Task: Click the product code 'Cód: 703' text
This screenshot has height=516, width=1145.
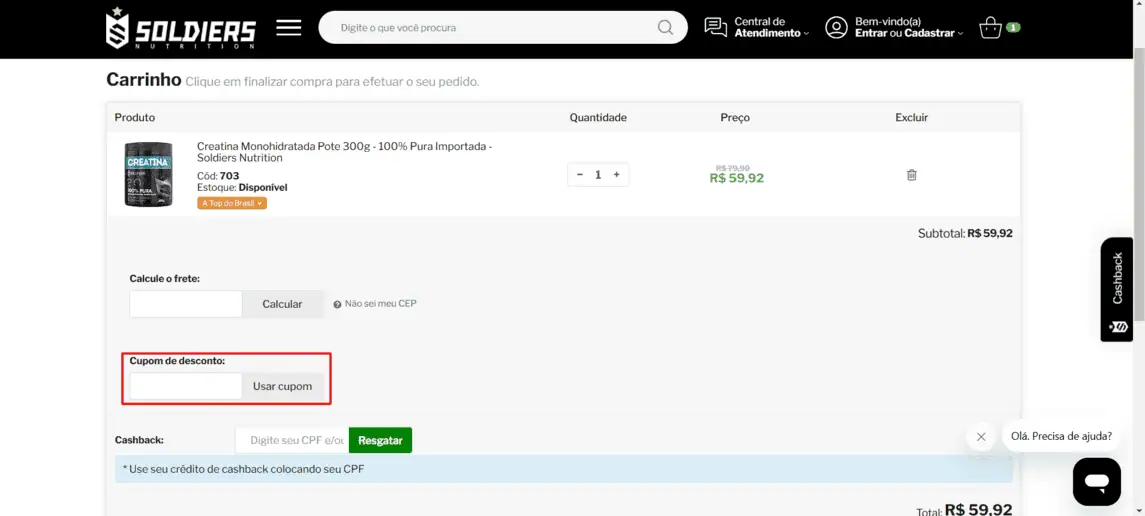Action: pos(218,176)
